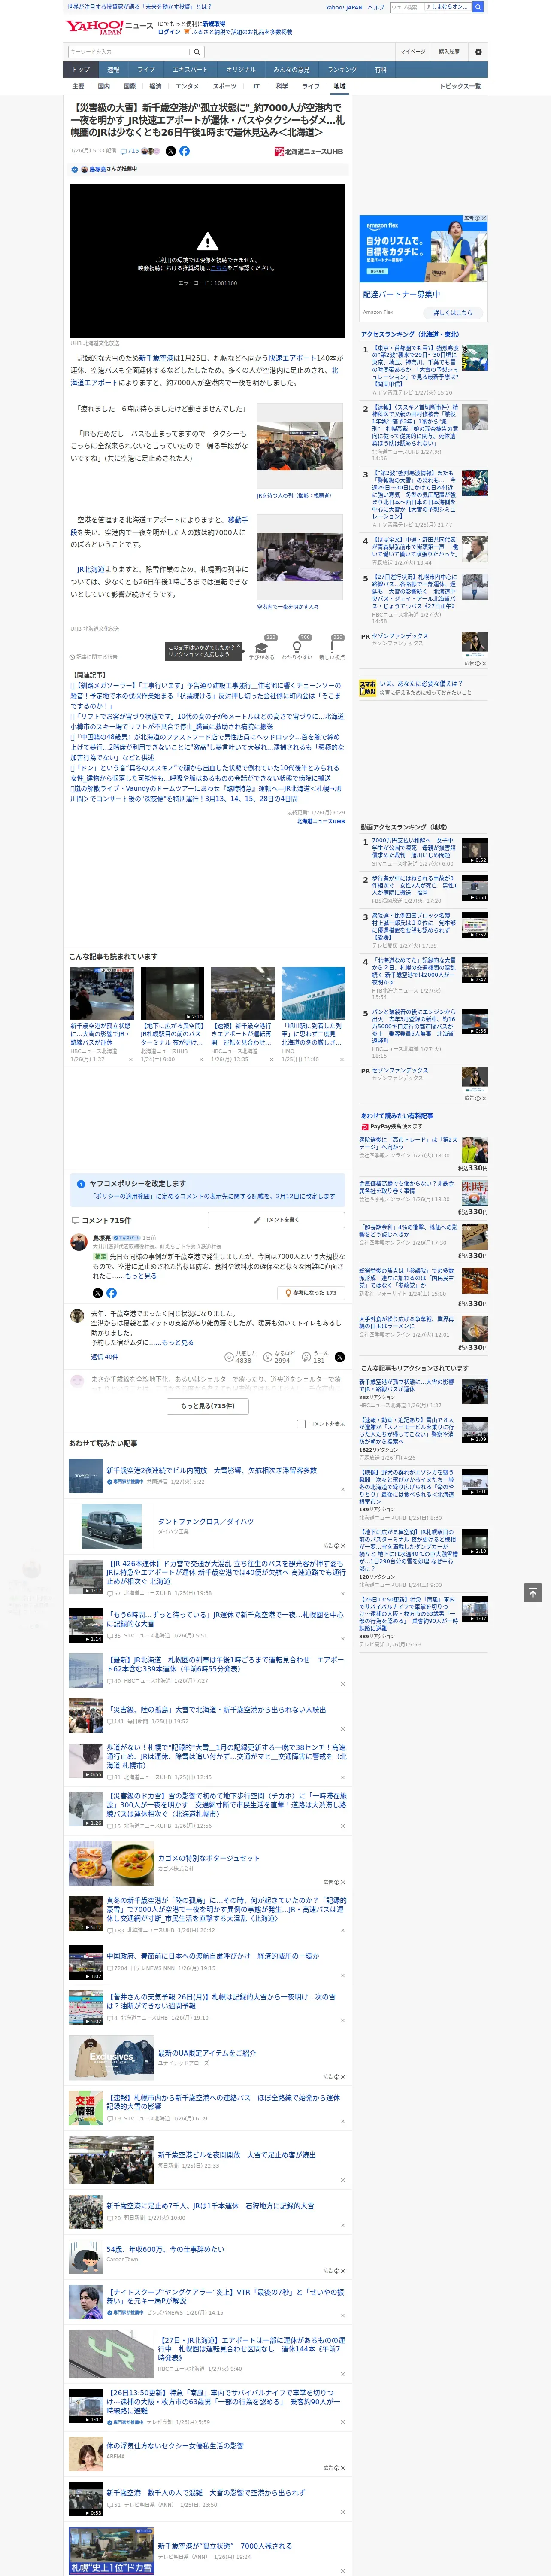Image resolution: width=551 pixels, height=2576 pixels.
Task: Share expert comment on Facebook
Action: tap(111, 1293)
